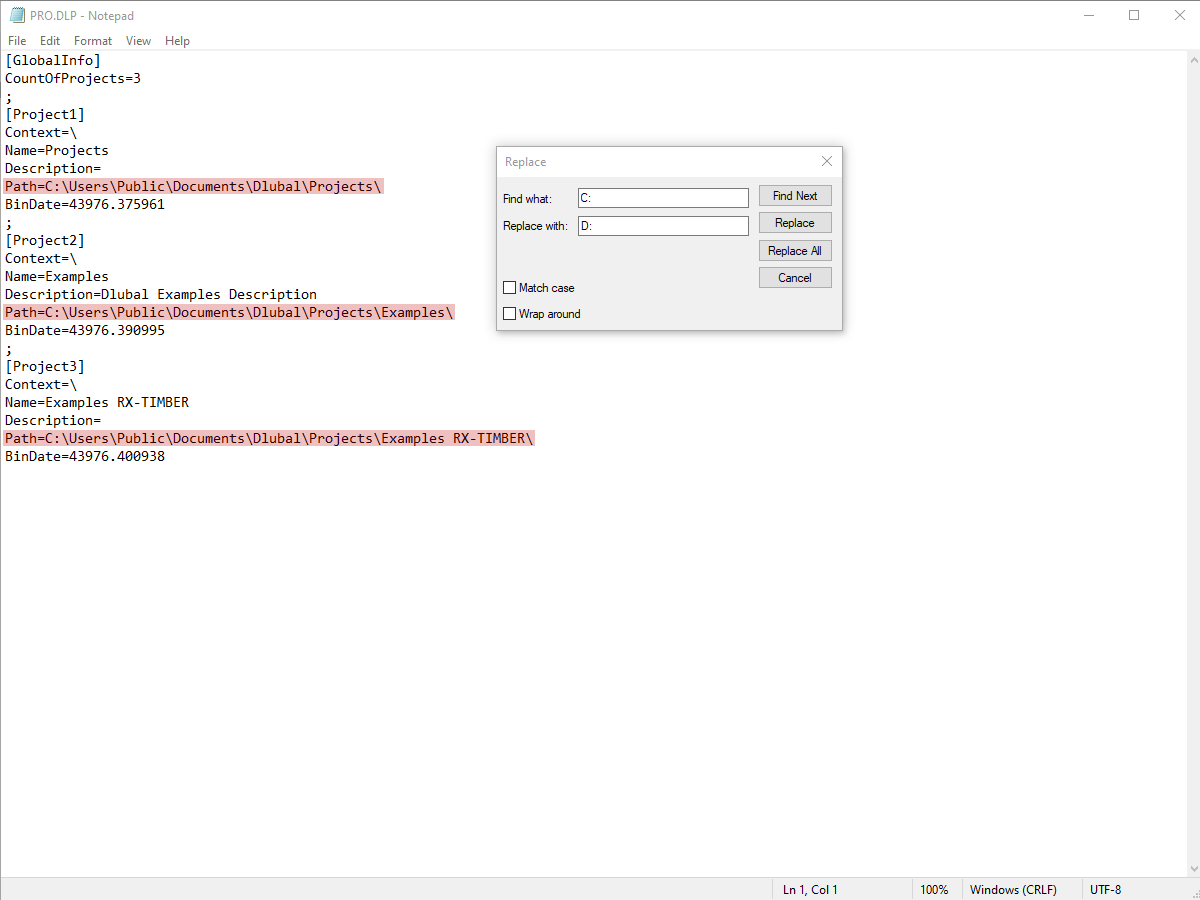
Task: Open the Format menu
Action: (x=92, y=41)
